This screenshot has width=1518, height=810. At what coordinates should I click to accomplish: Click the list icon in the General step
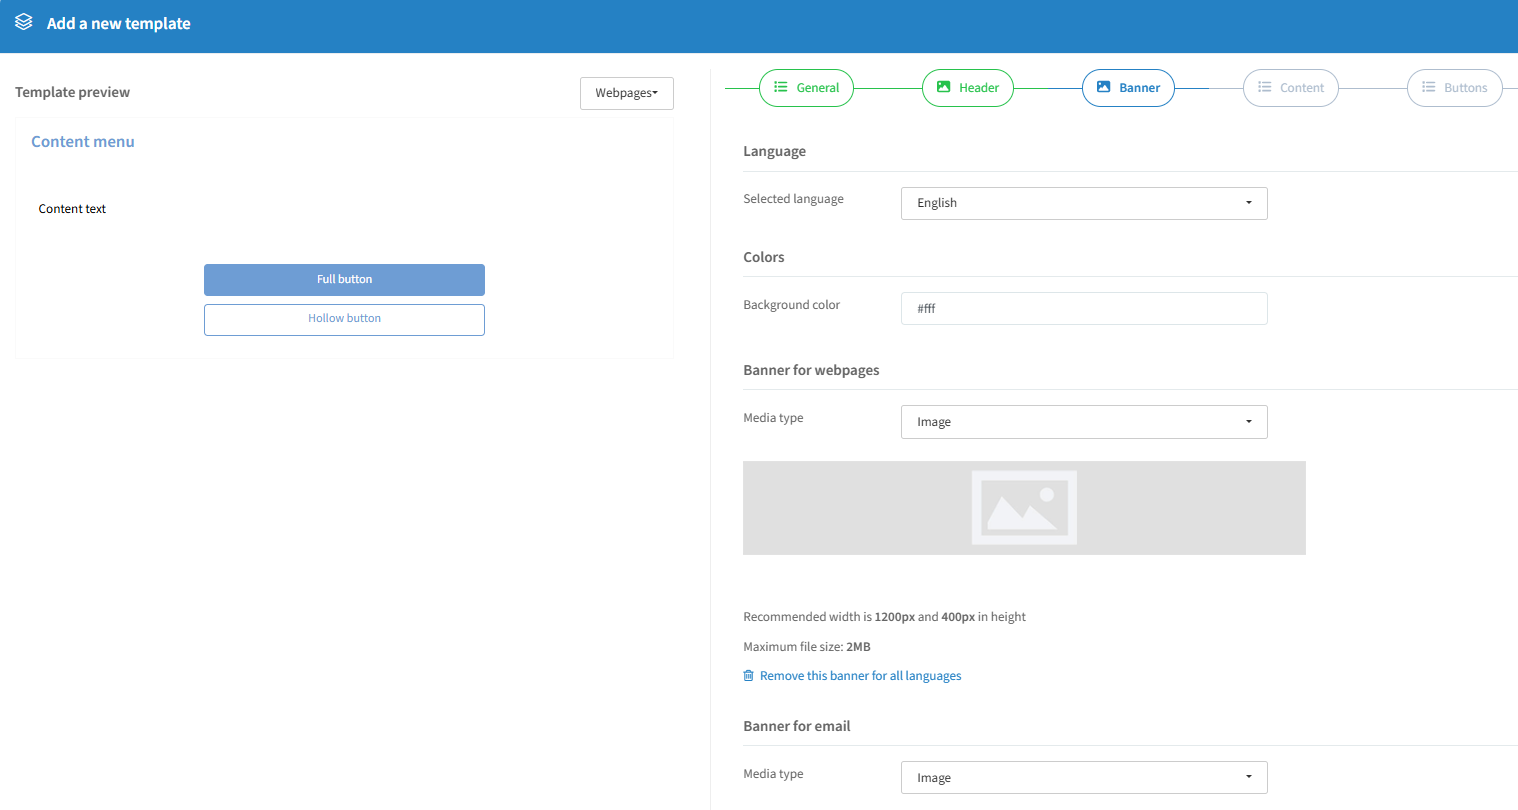click(781, 87)
